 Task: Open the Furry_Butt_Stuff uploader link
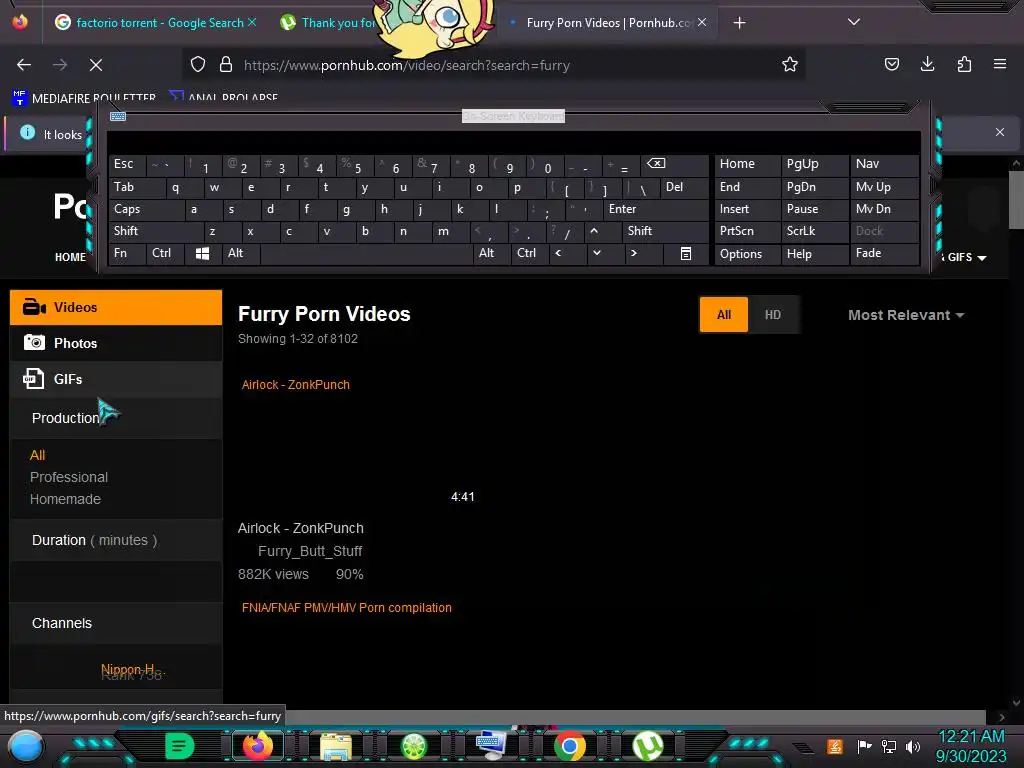(x=310, y=551)
